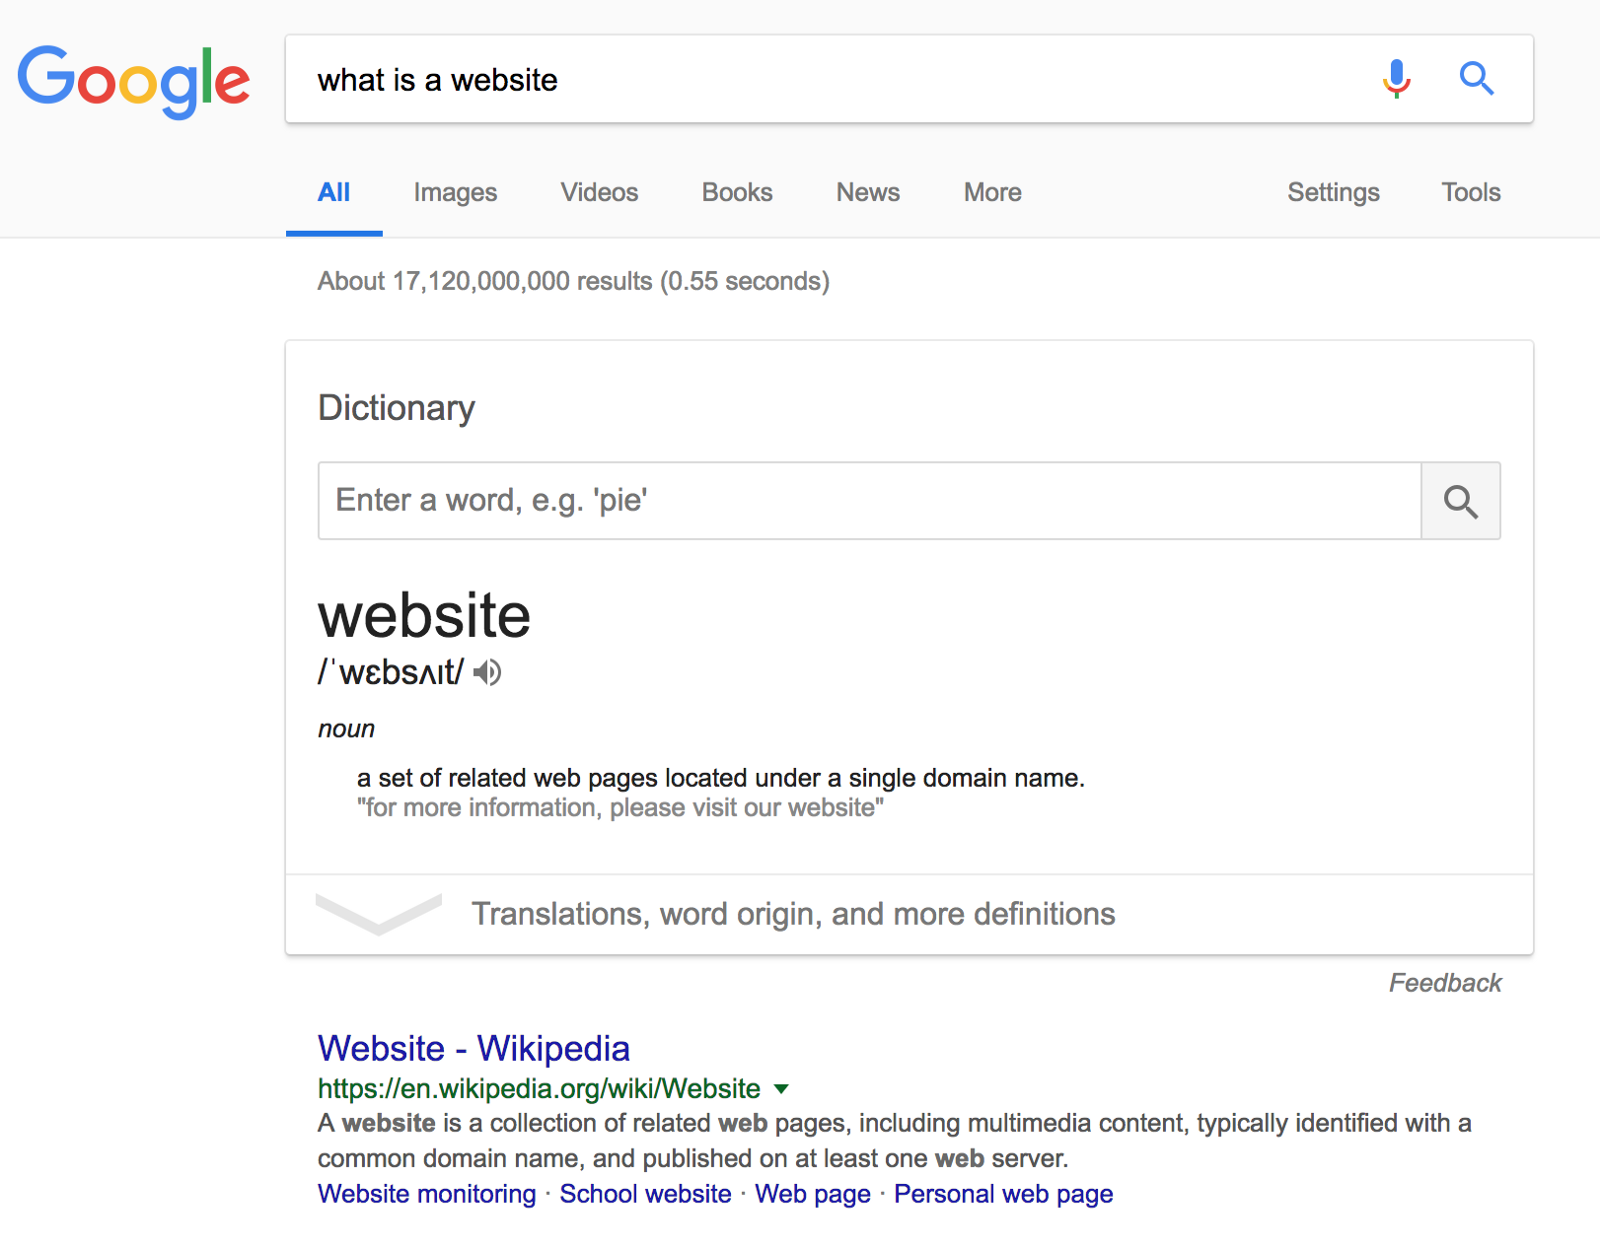Viewport: 1600px width, 1246px height.
Task: Follow the Website monitoring sublink
Action: (x=427, y=1194)
